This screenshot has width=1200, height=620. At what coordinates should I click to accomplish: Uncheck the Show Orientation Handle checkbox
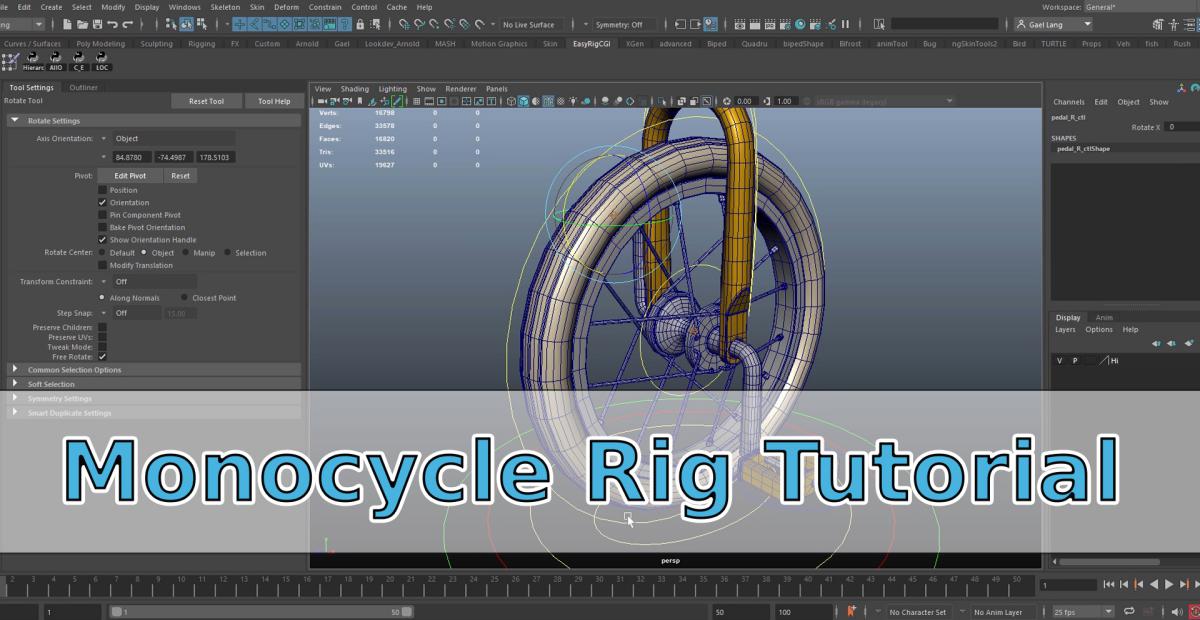[102, 240]
